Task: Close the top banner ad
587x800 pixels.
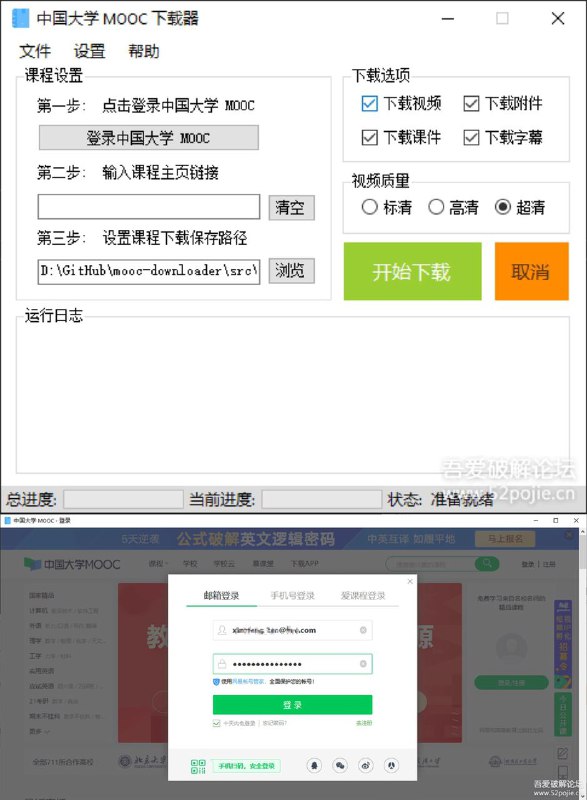Action: coord(569,535)
